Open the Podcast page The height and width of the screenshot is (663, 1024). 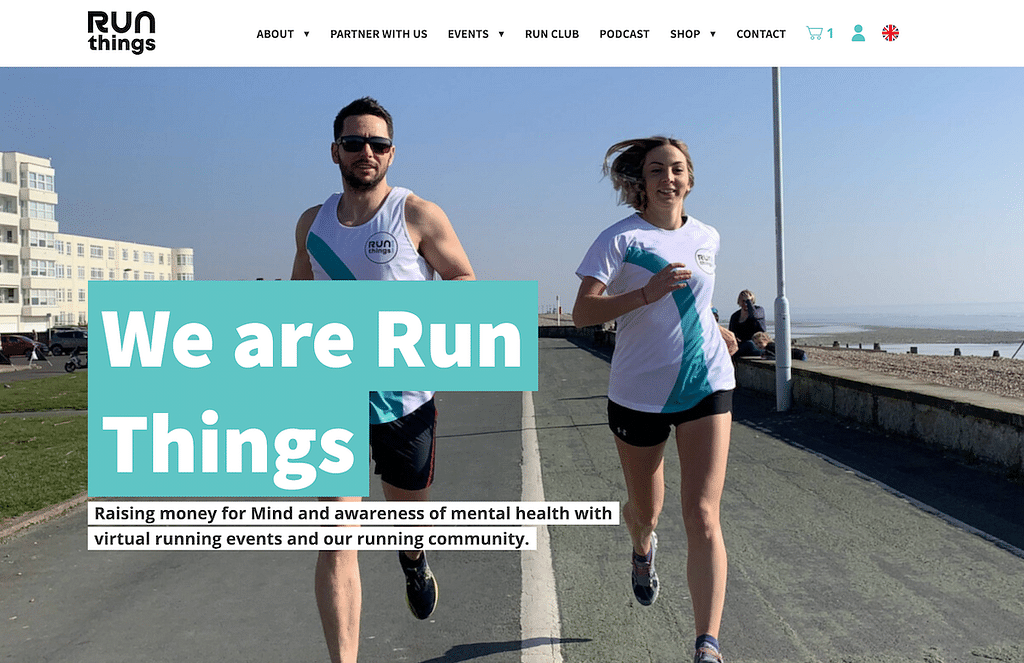[624, 34]
